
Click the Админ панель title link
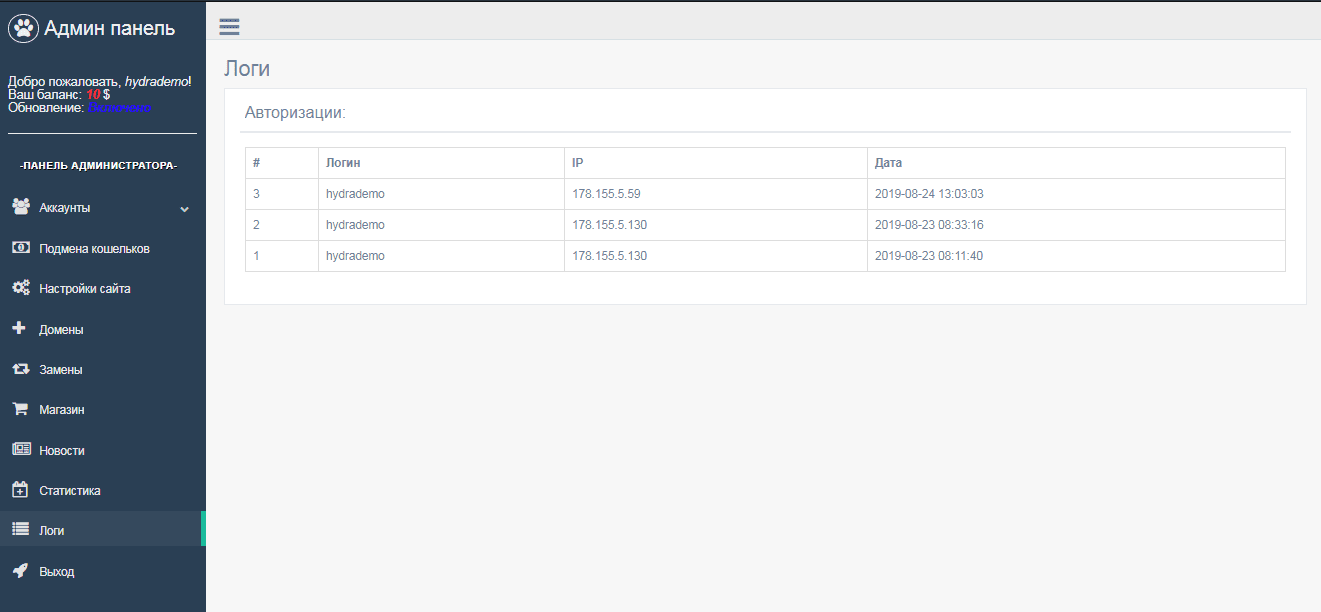[x=110, y=29]
